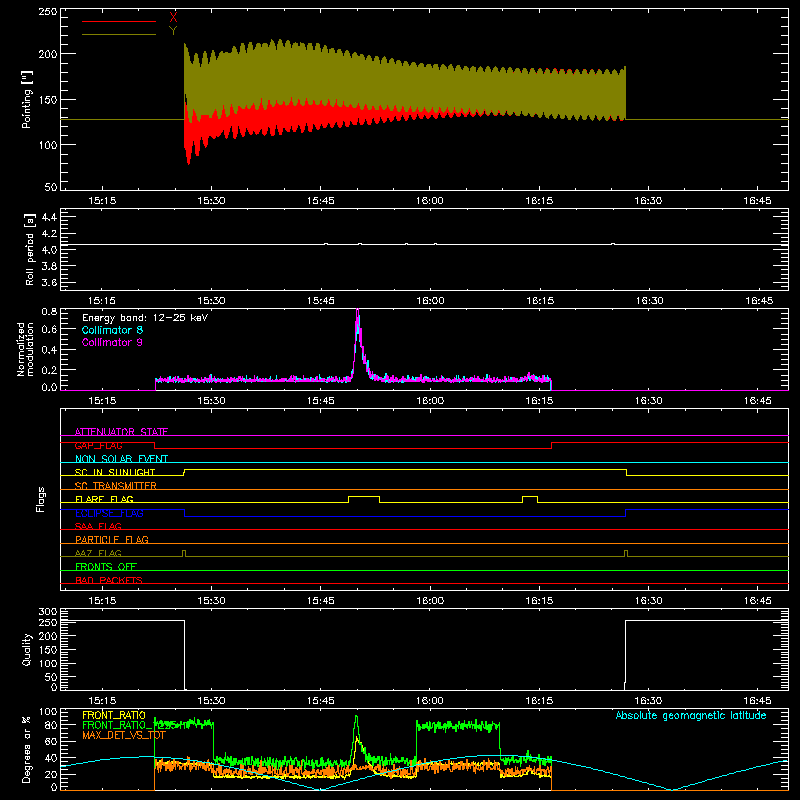Select the PARTICLE_FLAG label
This screenshot has height=800, width=800.
pyautogui.click(x=112, y=539)
